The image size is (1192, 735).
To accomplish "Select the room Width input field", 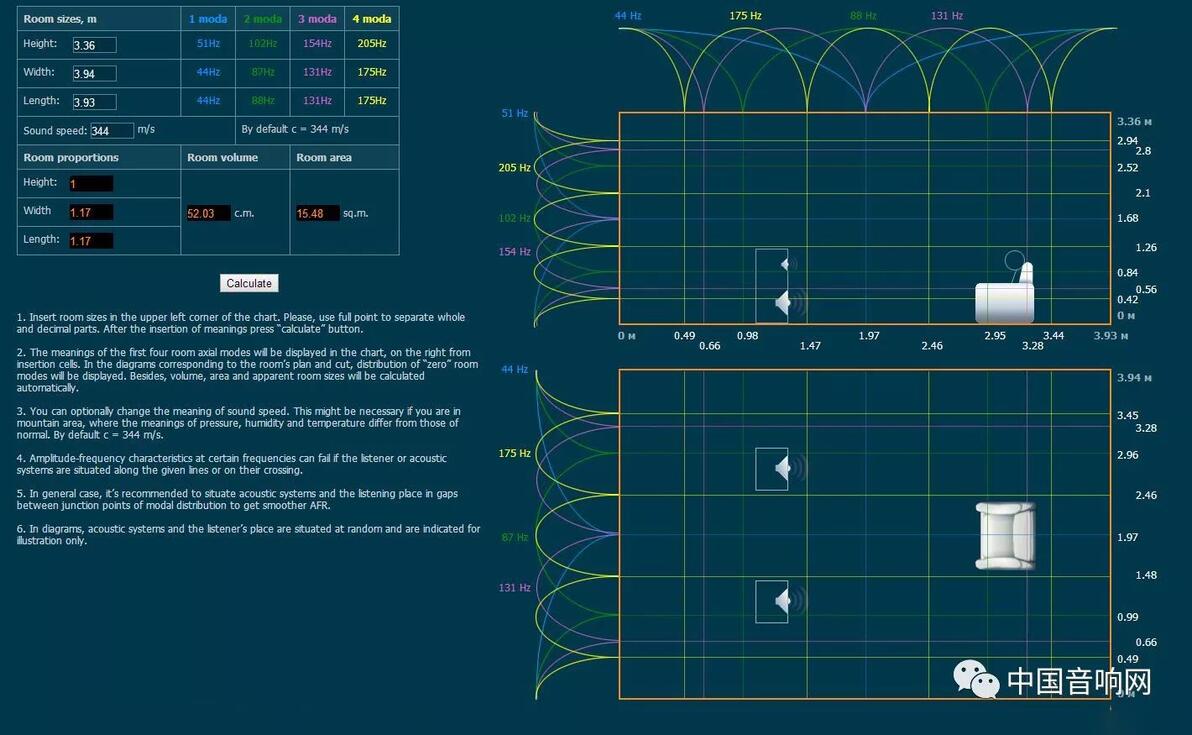I will pos(94,73).
